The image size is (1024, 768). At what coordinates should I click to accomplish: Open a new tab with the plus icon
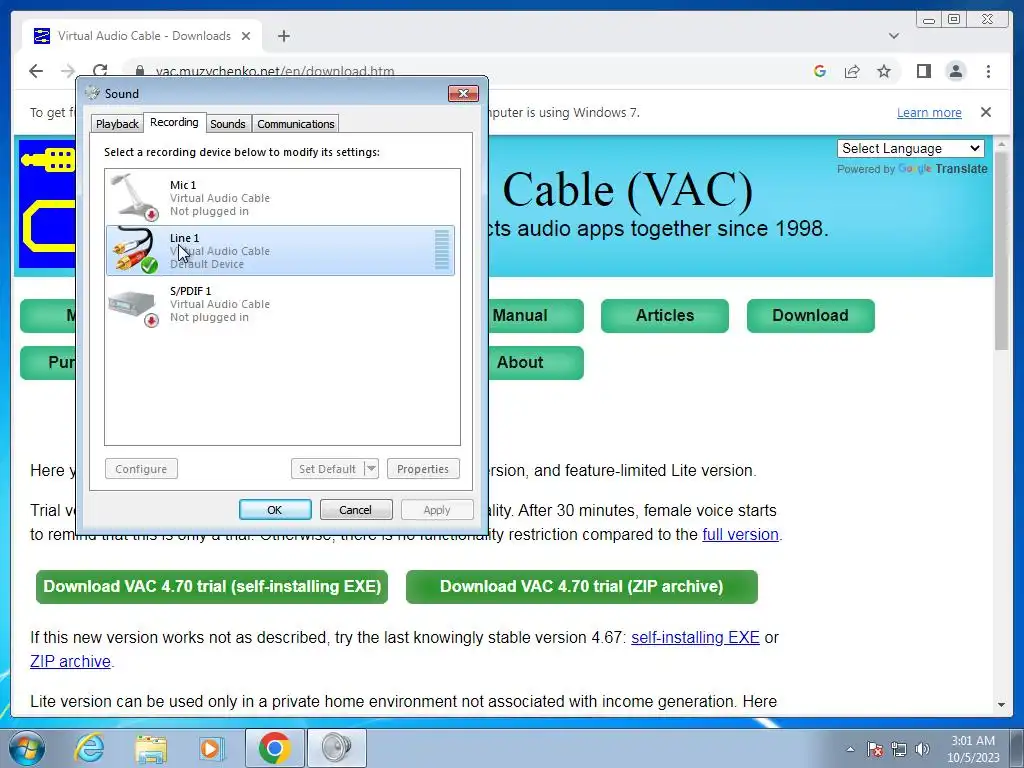tap(283, 36)
